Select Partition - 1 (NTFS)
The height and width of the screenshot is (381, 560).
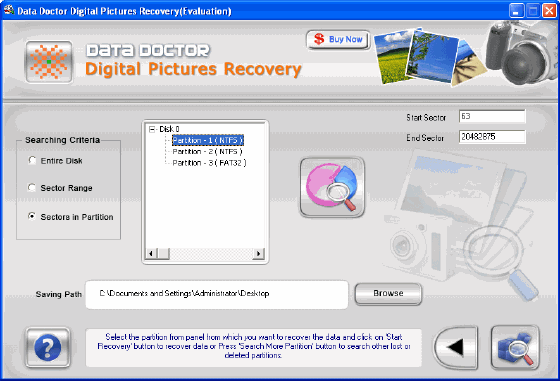pyautogui.click(x=208, y=140)
